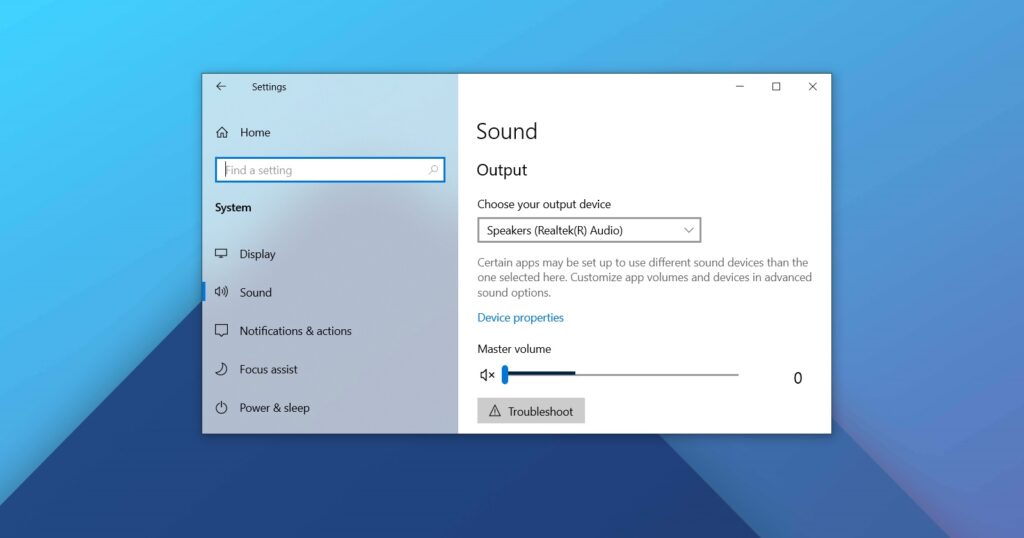This screenshot has width=1024, height=538.
Task: Go to Focus assist settings label
Action: (x=268, y=369)
